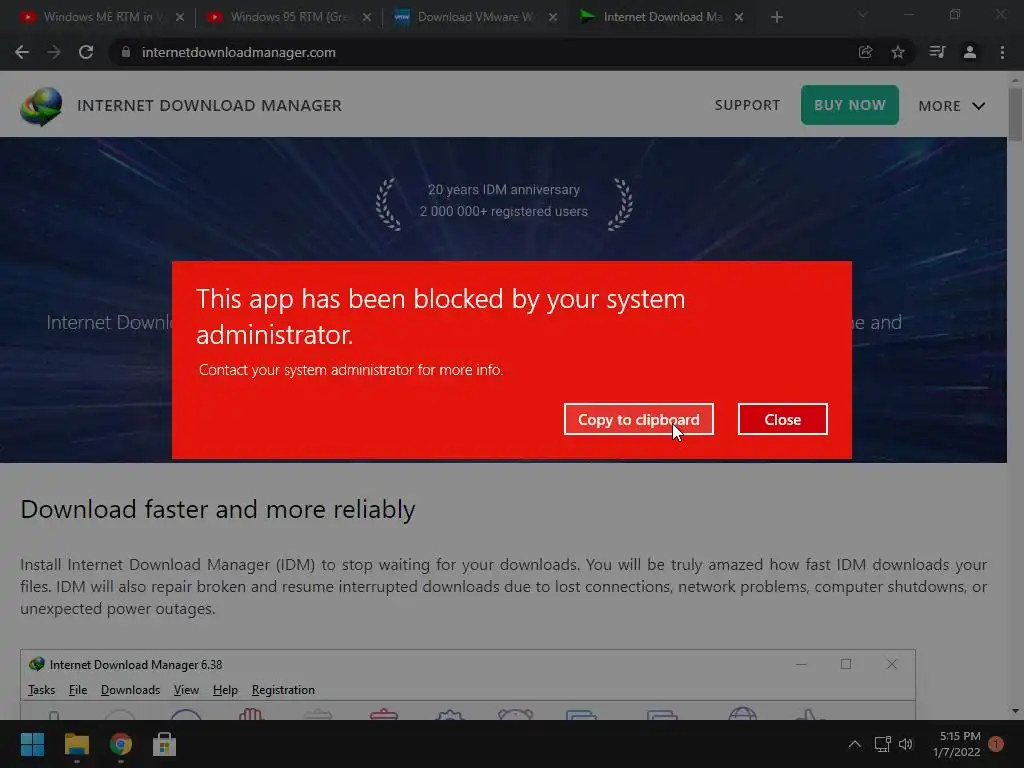Screen dimensions: 1024x768
Task: Click the Chrome taskbar icon
Action: (x=121, y=744)
